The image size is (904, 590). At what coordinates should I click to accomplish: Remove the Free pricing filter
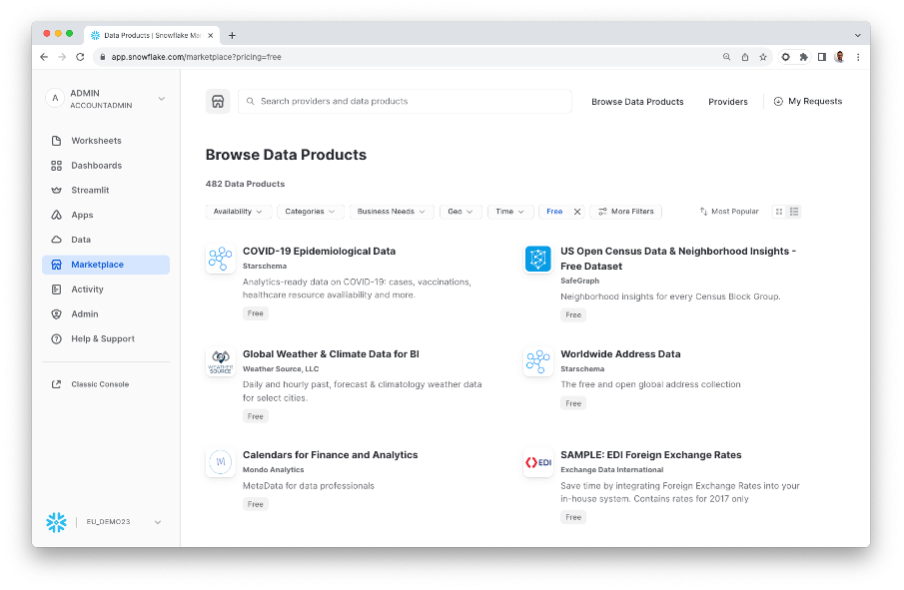pos(576,211)
